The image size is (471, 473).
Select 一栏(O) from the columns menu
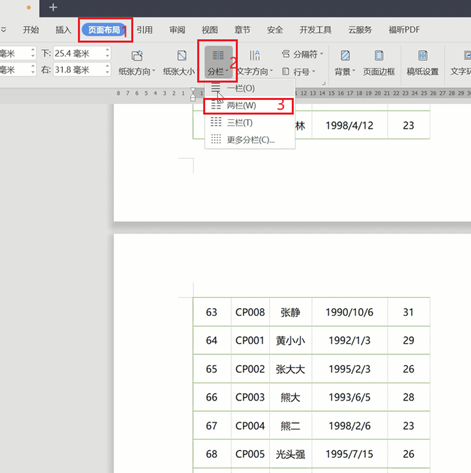point(250,88)
